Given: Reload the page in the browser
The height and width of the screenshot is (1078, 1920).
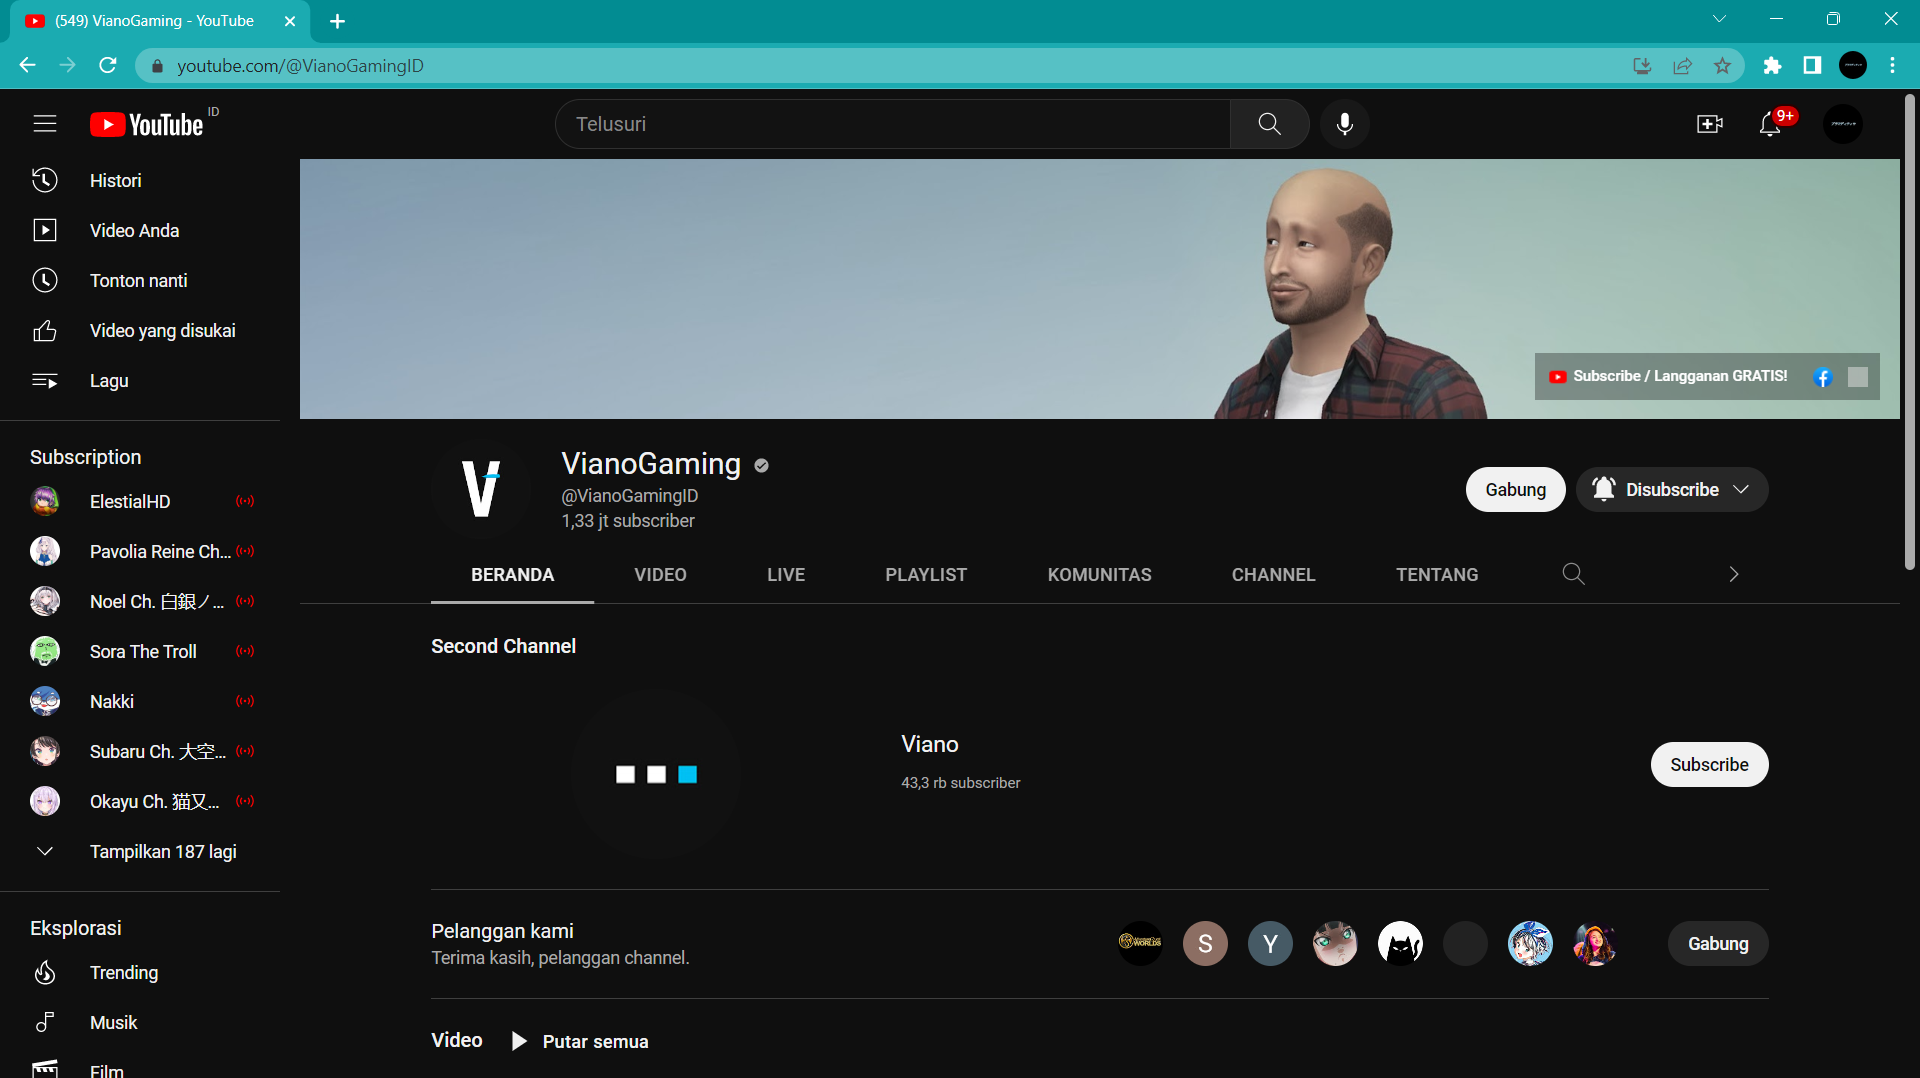Looking at the screenshot, I should point(108,65).
